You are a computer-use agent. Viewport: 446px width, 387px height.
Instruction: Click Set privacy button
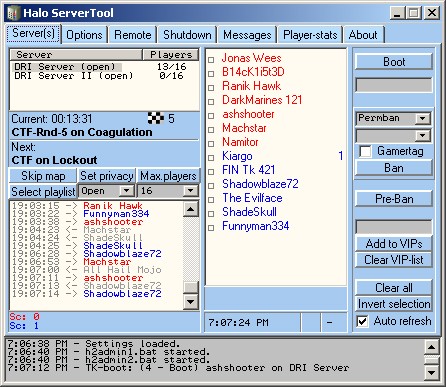click(x=107, y=176)
